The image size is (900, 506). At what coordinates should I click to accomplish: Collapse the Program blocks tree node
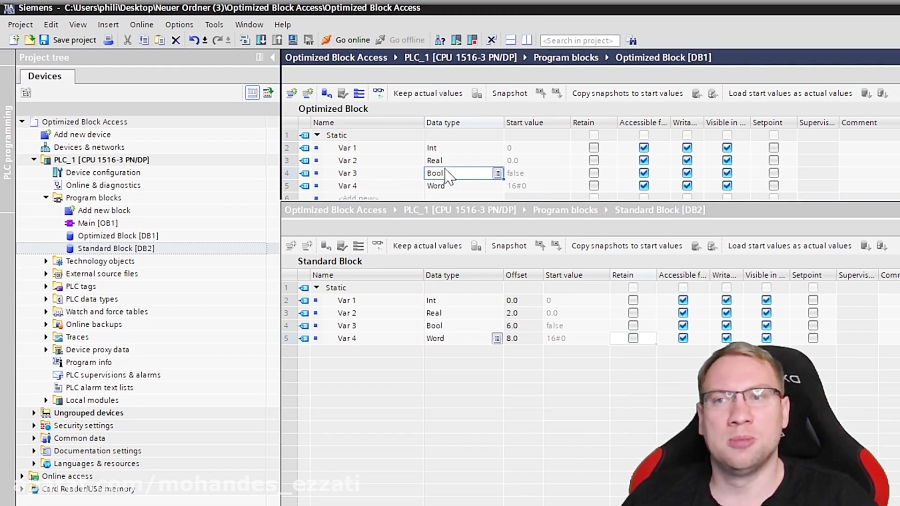coord(46,198)
